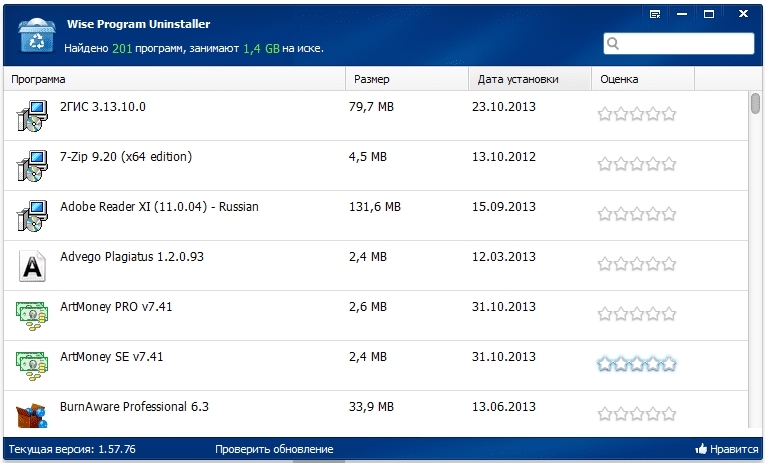The image size is (765, 463).
Task: Click Текущая версия: 1.57.76 status text
Action: (72, 449)
